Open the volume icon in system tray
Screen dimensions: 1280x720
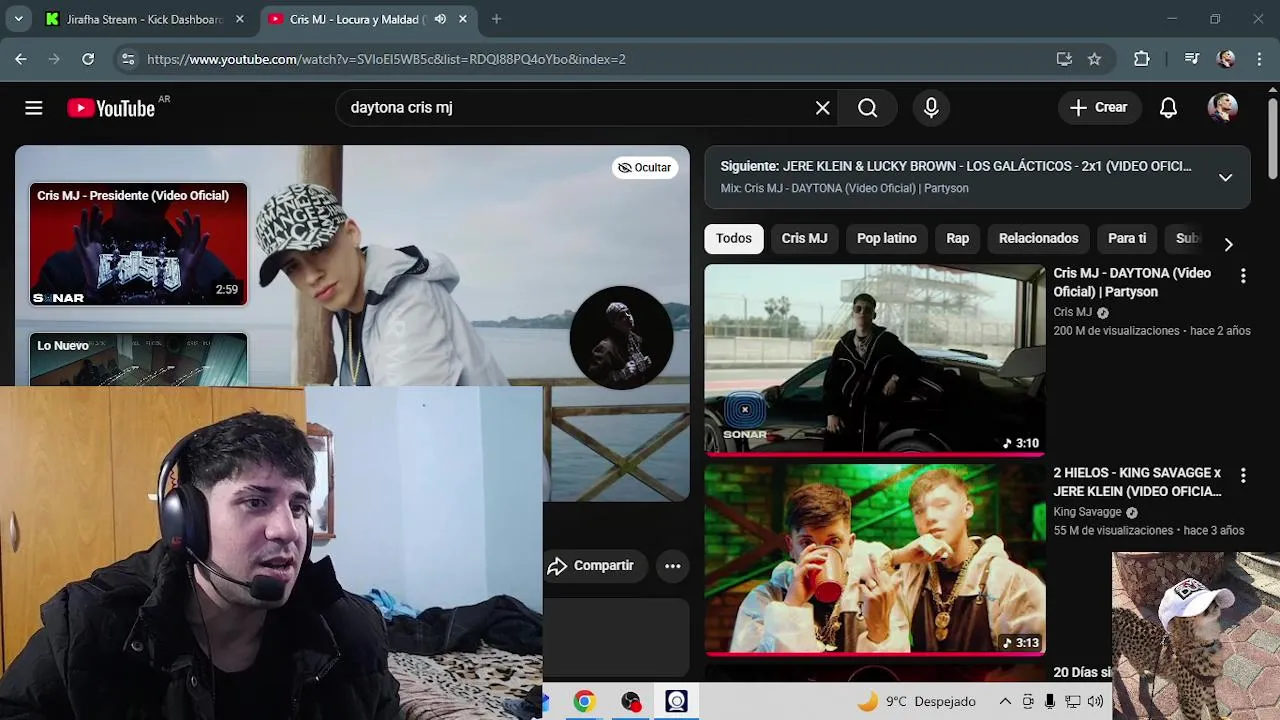1095,702
